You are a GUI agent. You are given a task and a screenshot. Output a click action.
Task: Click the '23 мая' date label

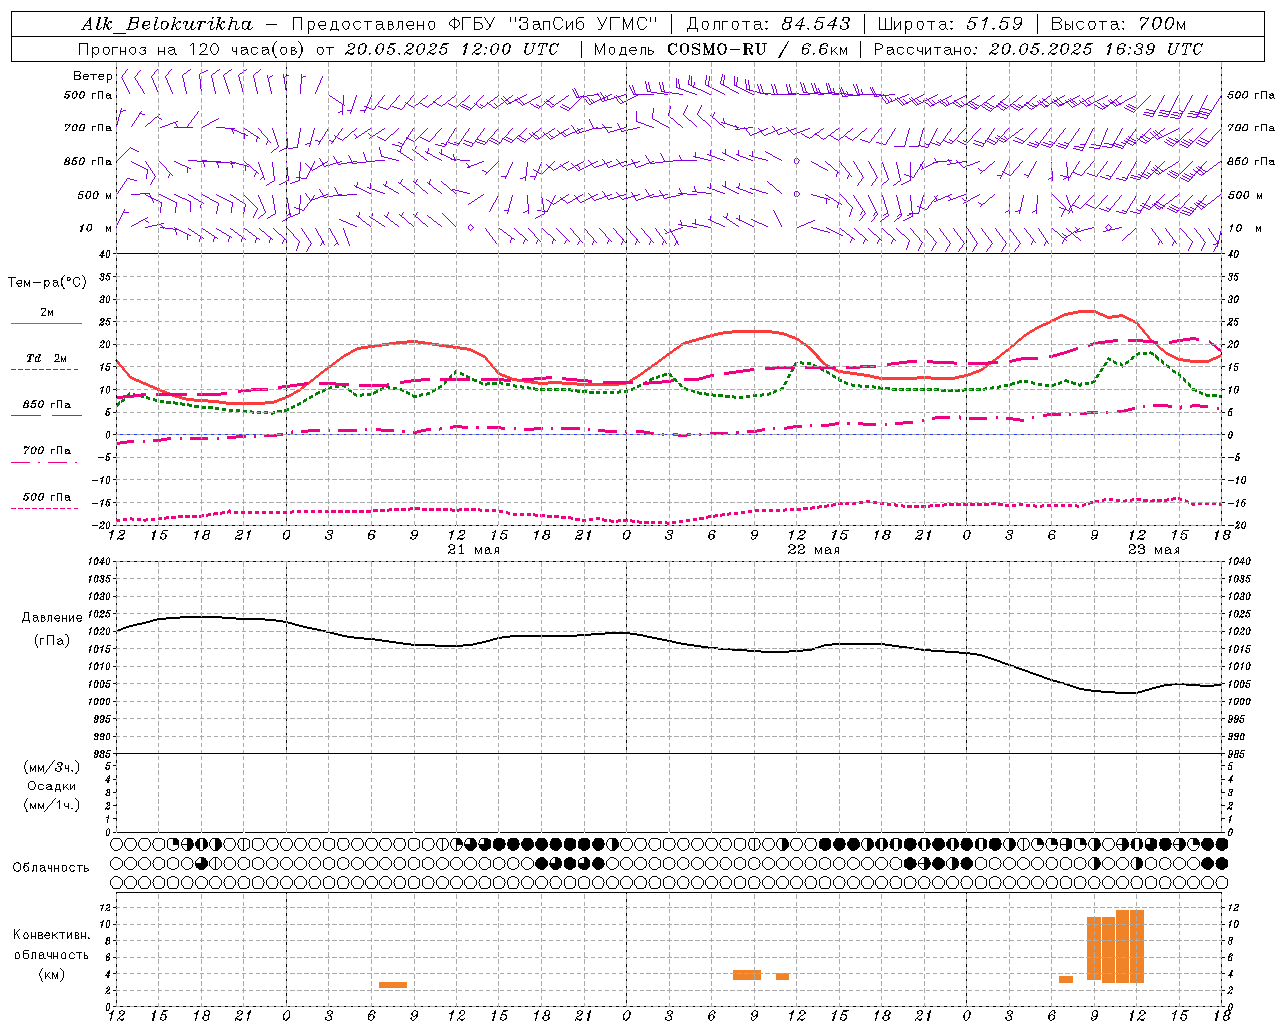tap(1154, 550)
